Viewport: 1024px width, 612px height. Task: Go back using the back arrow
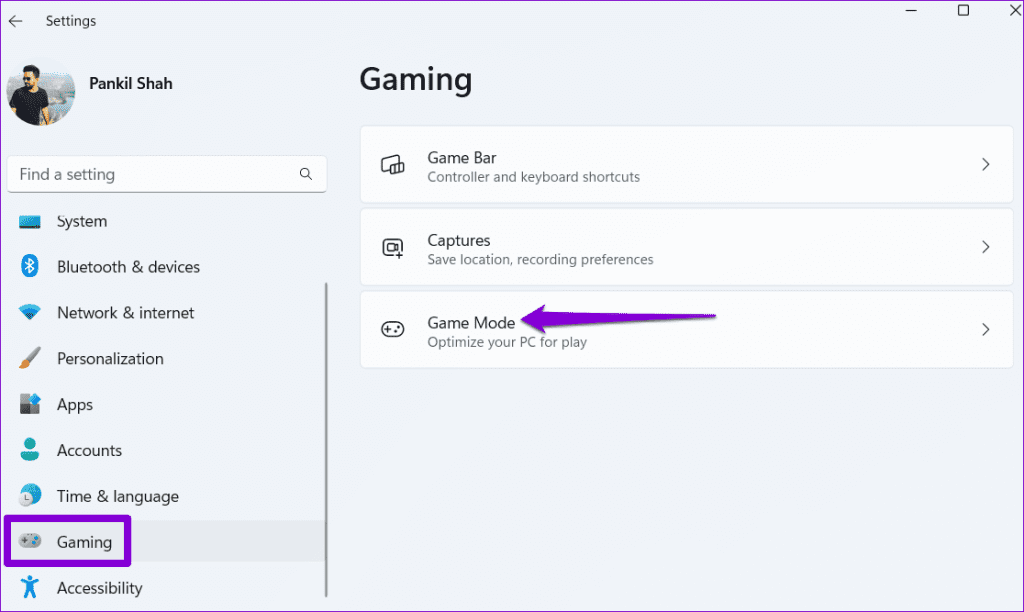coord(16,21)
